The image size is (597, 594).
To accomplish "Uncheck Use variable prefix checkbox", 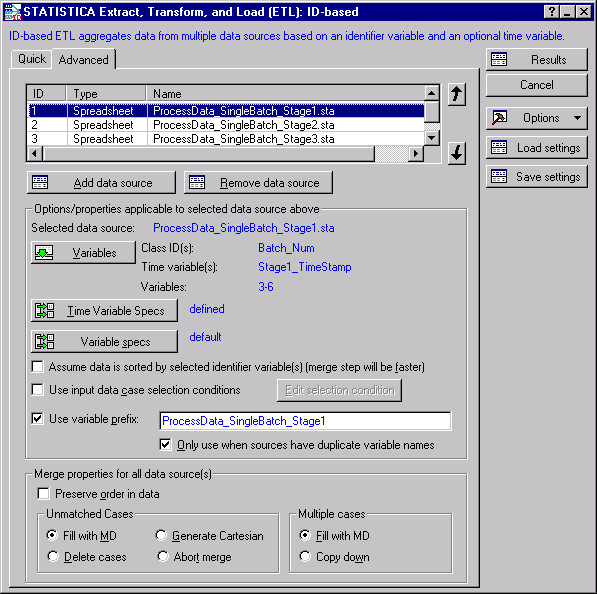I will coord(38,419).
